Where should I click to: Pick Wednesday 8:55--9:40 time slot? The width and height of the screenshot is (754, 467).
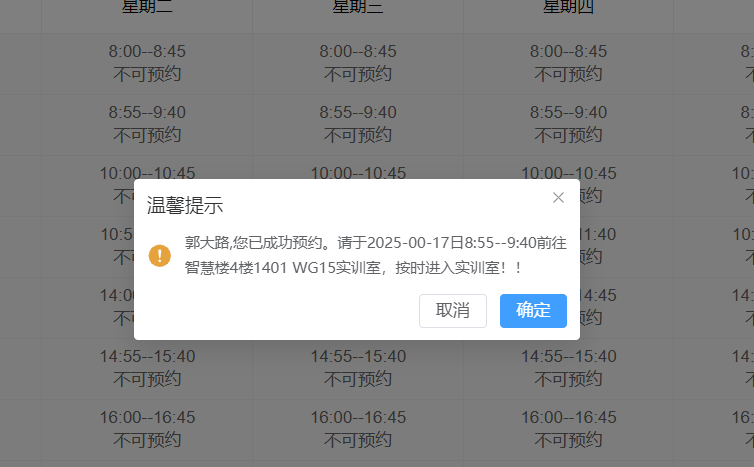pos(358,123)
